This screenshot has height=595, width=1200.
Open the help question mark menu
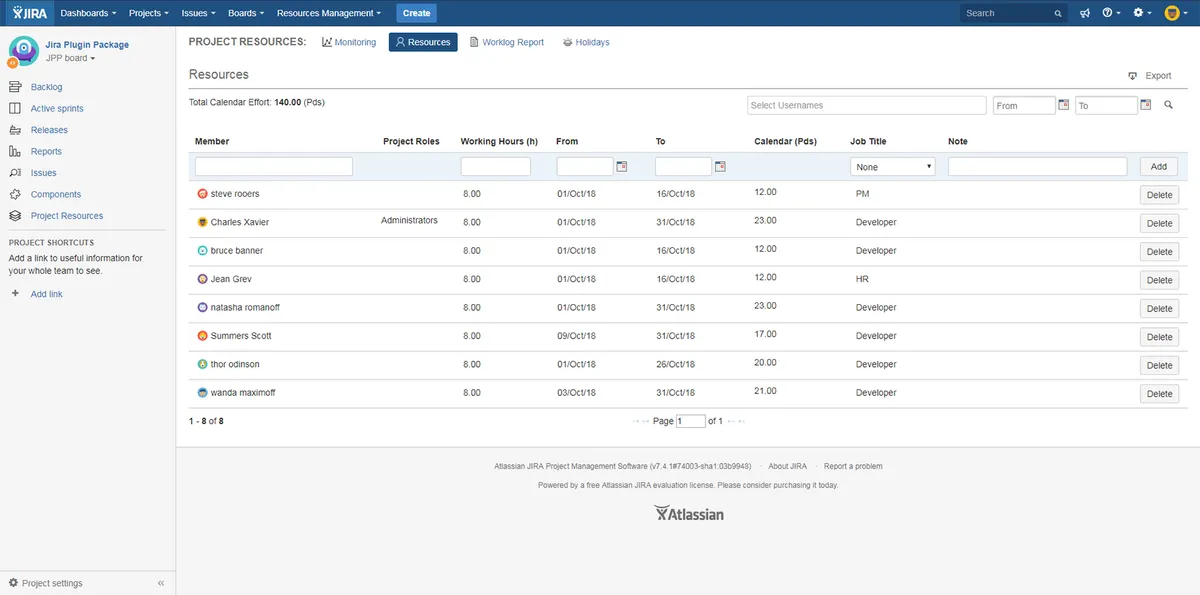1111,13
